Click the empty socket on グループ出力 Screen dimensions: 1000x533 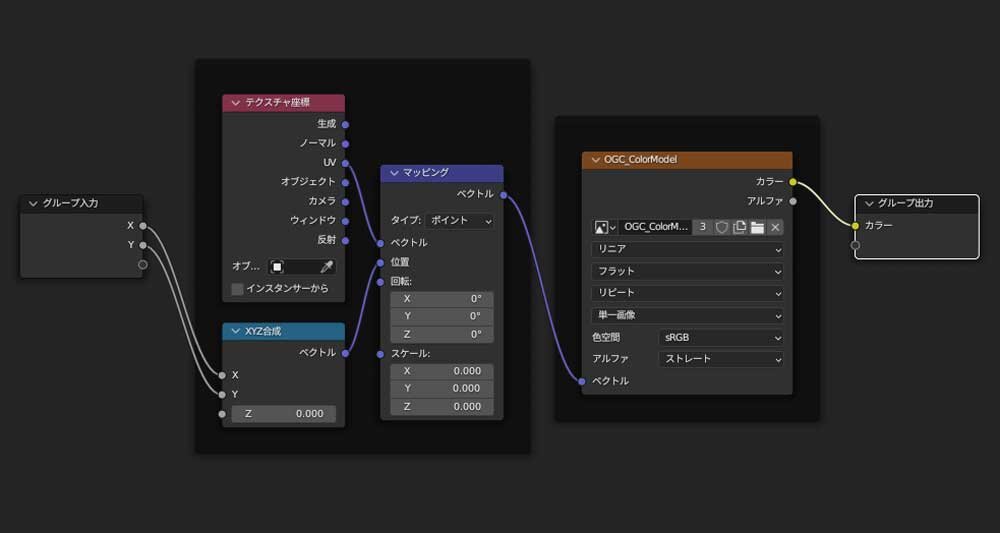[855, 245]
